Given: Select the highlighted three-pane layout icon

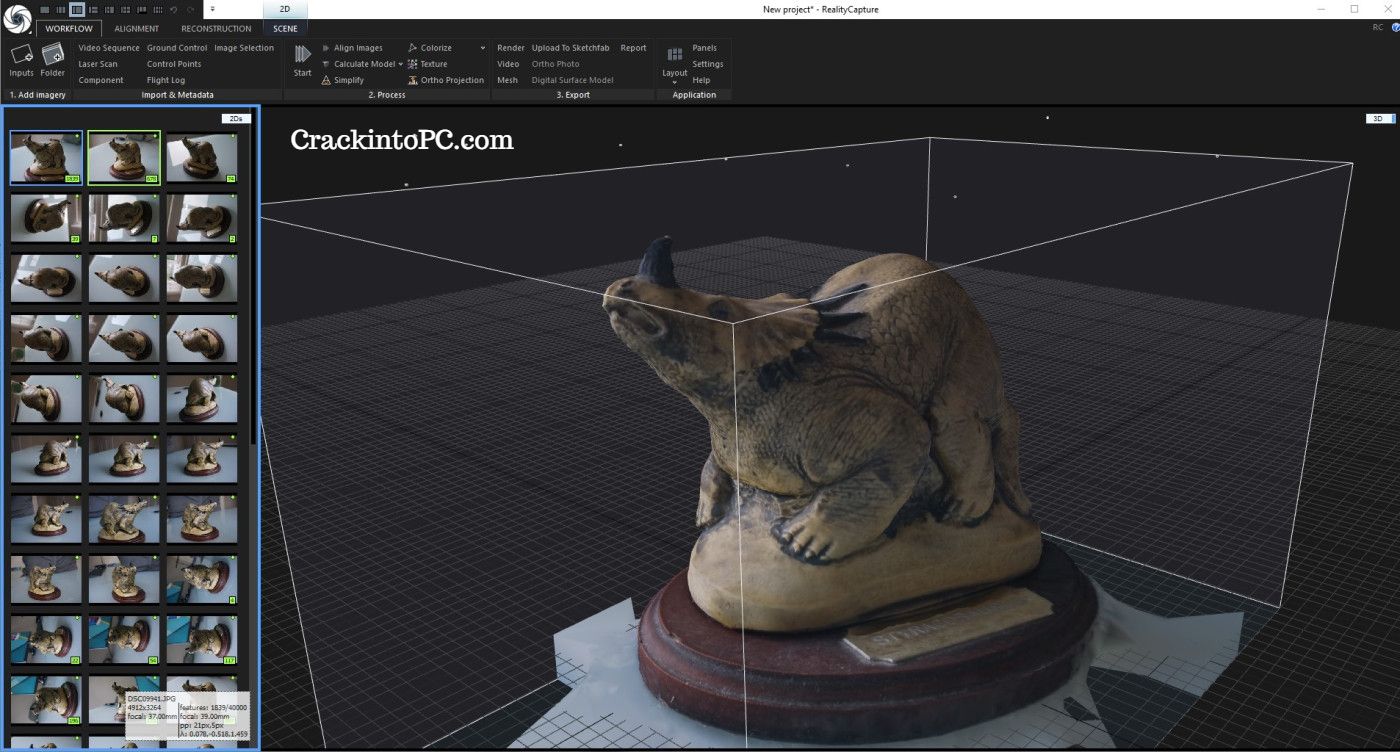Looking at the screenshot, I should [77, 9].
